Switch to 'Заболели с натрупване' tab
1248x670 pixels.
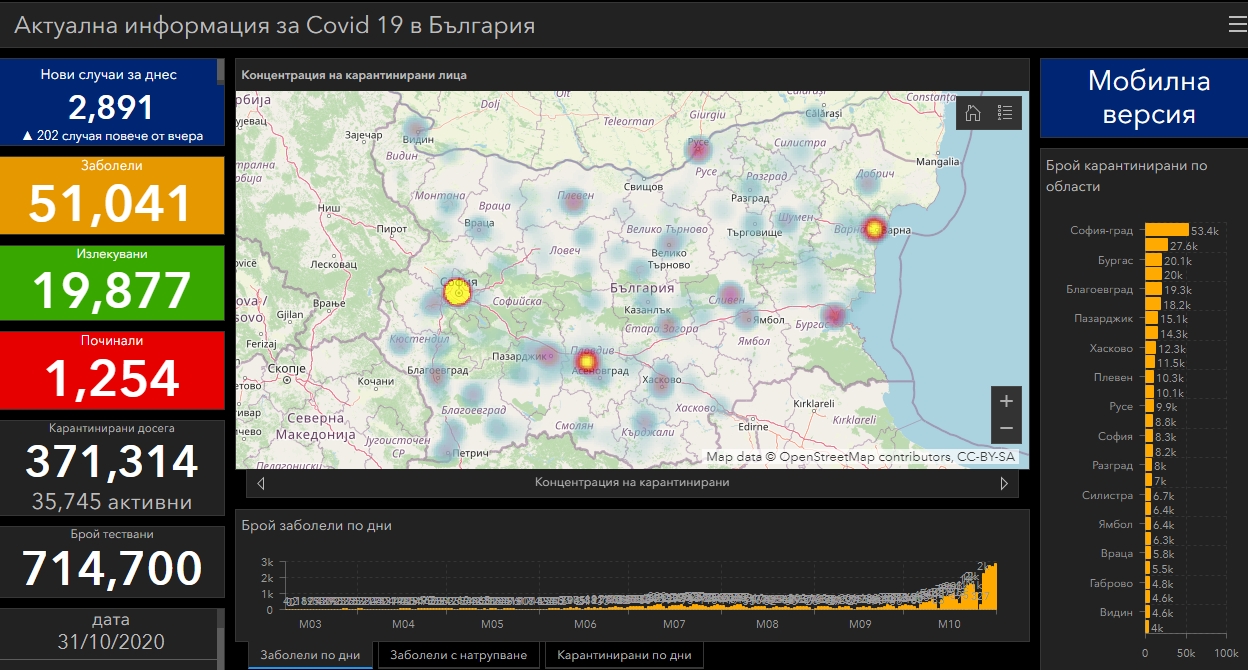pos(458,655)
